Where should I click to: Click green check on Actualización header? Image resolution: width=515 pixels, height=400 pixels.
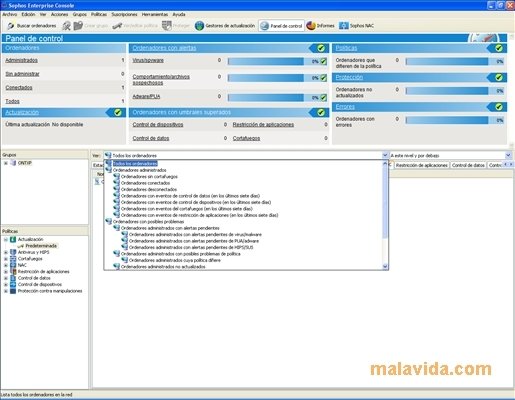(x=117, y=112)
